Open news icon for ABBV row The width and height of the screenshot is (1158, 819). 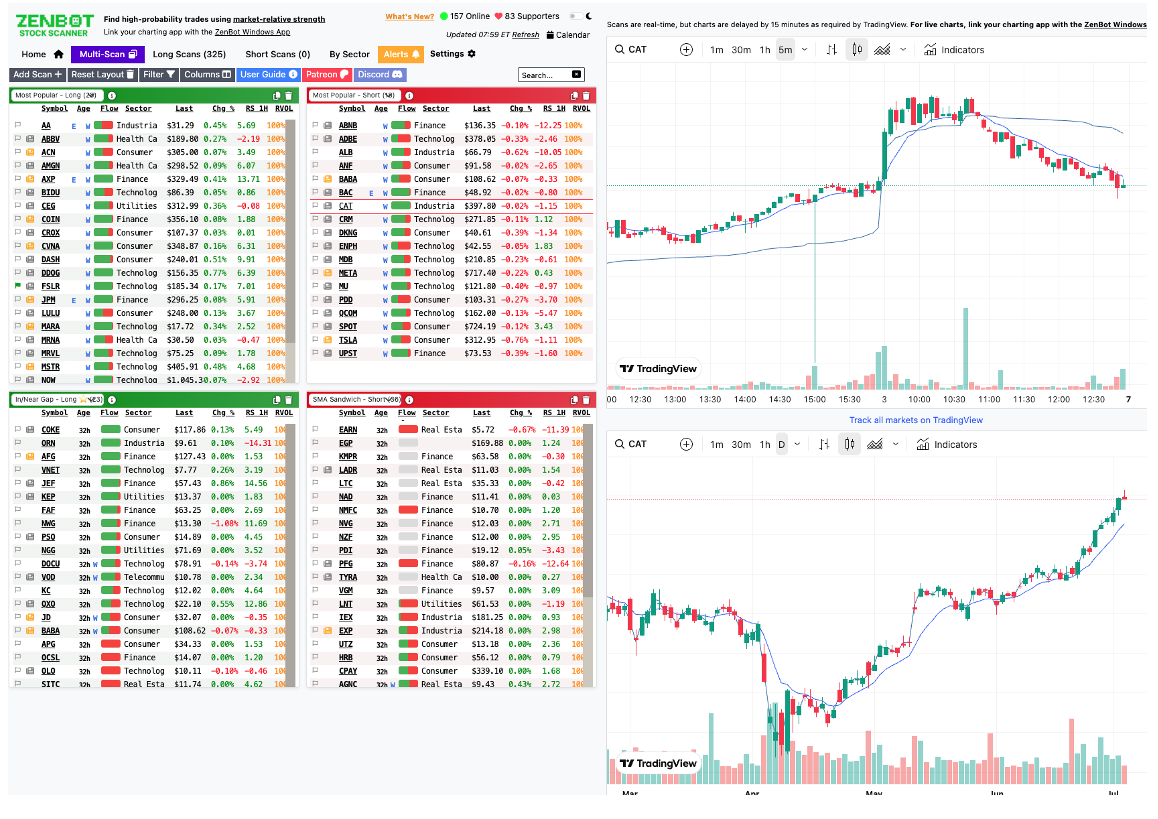click(30, 139)
